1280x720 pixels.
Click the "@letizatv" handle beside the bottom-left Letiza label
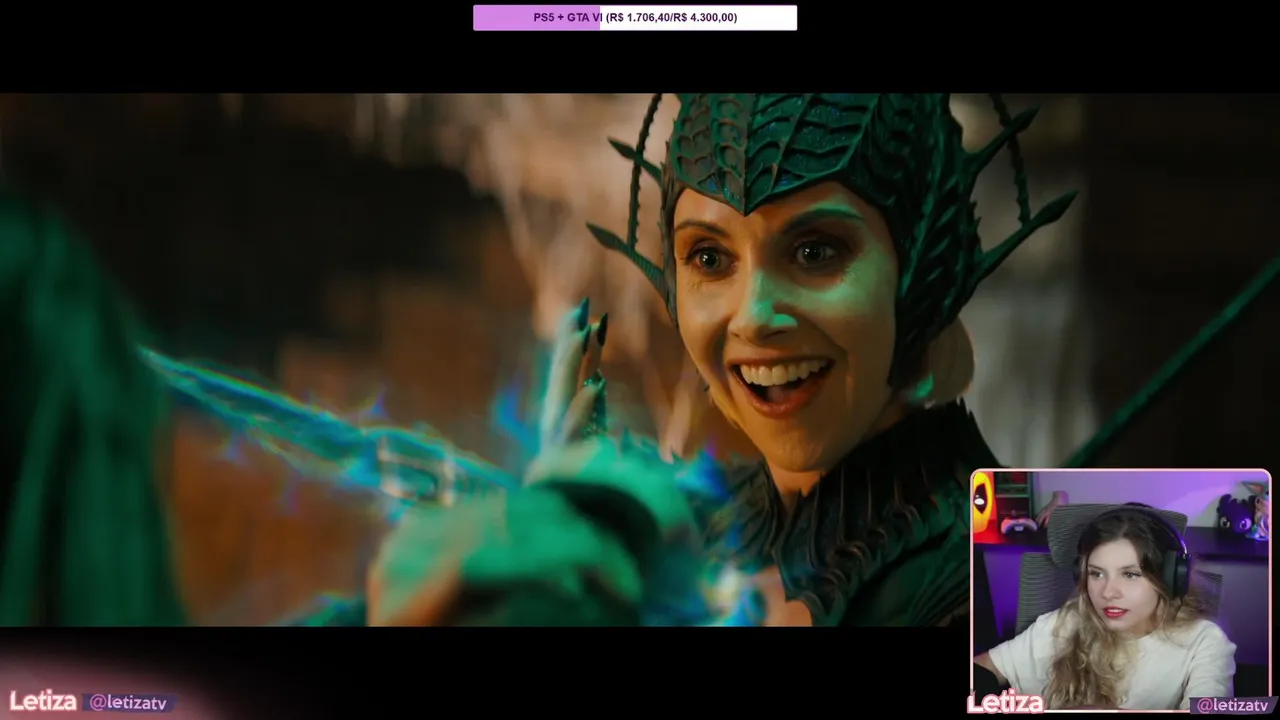pos(128,703)
